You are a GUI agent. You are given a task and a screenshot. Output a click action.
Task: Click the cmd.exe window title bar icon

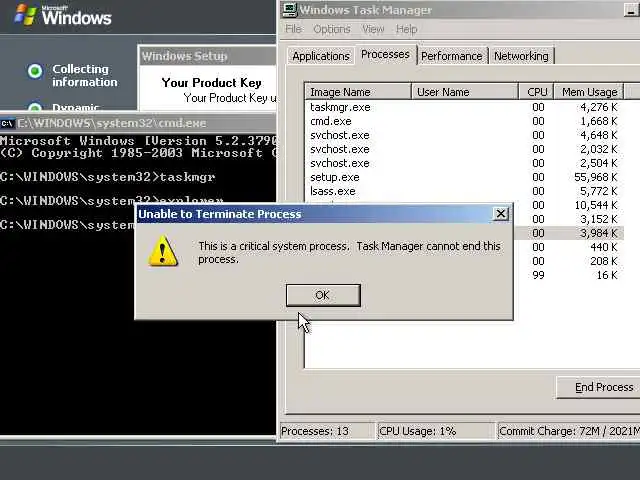pyautogui.click(x=7, y=123)
